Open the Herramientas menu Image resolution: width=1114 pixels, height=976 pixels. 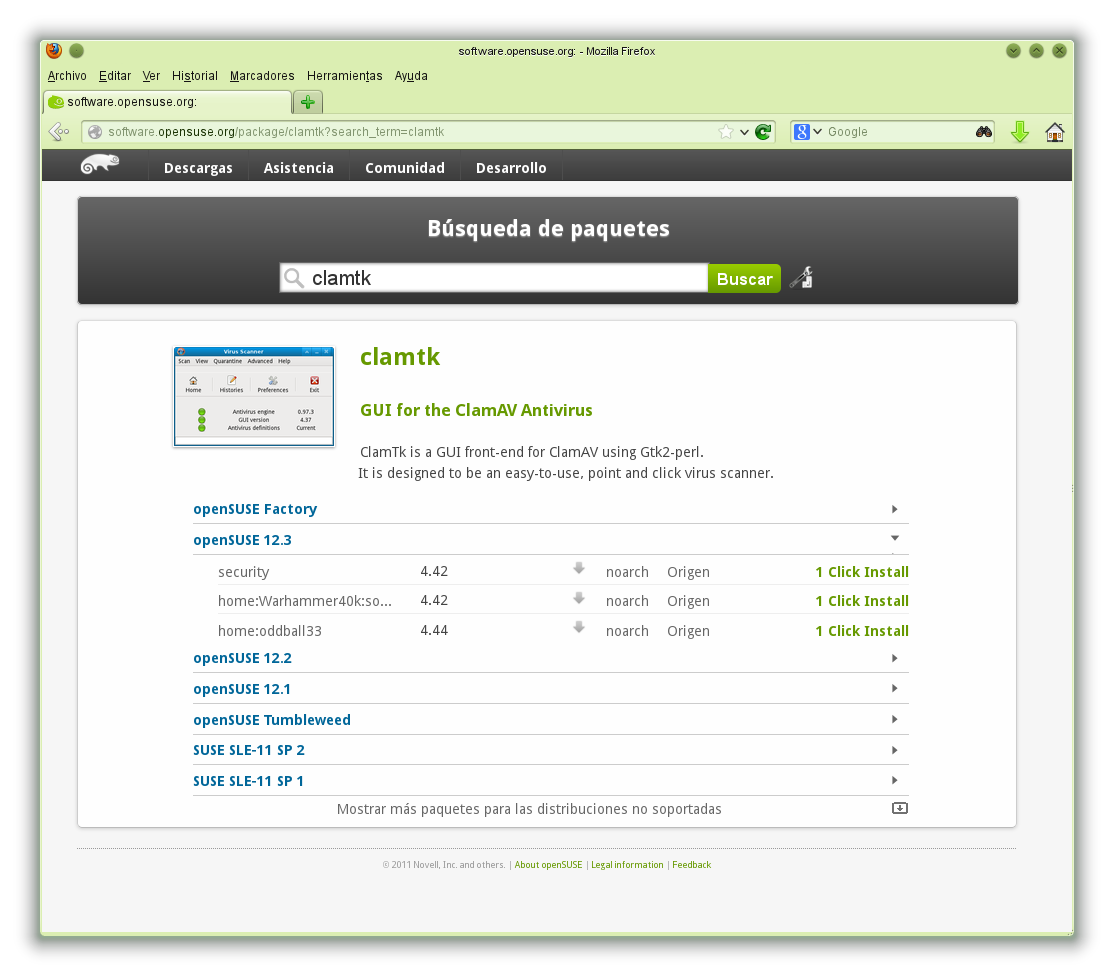pyautogui.click(x=345, y=75)
